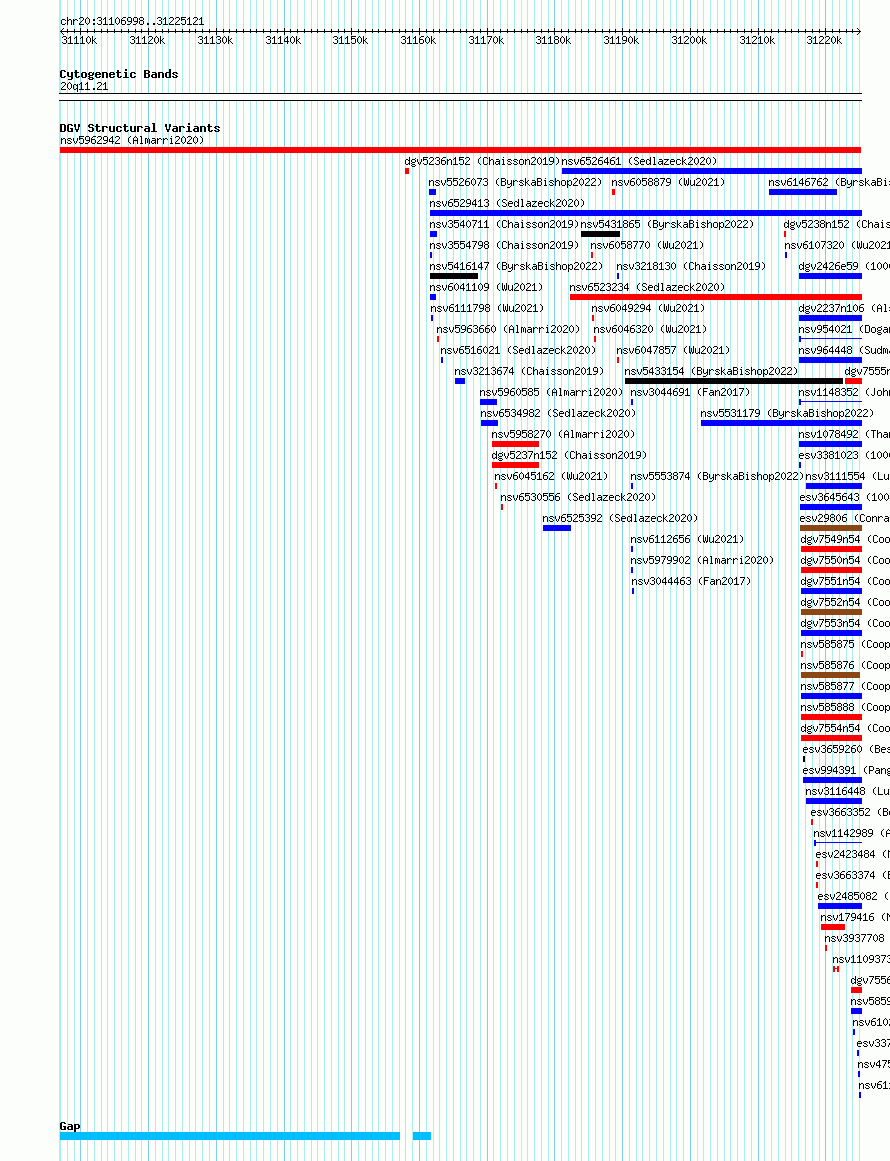The width and height of the screenshot is (890, 1161).
Task: Open variant nsv3044691 (Fan2017)
Action: coord(690,392)
